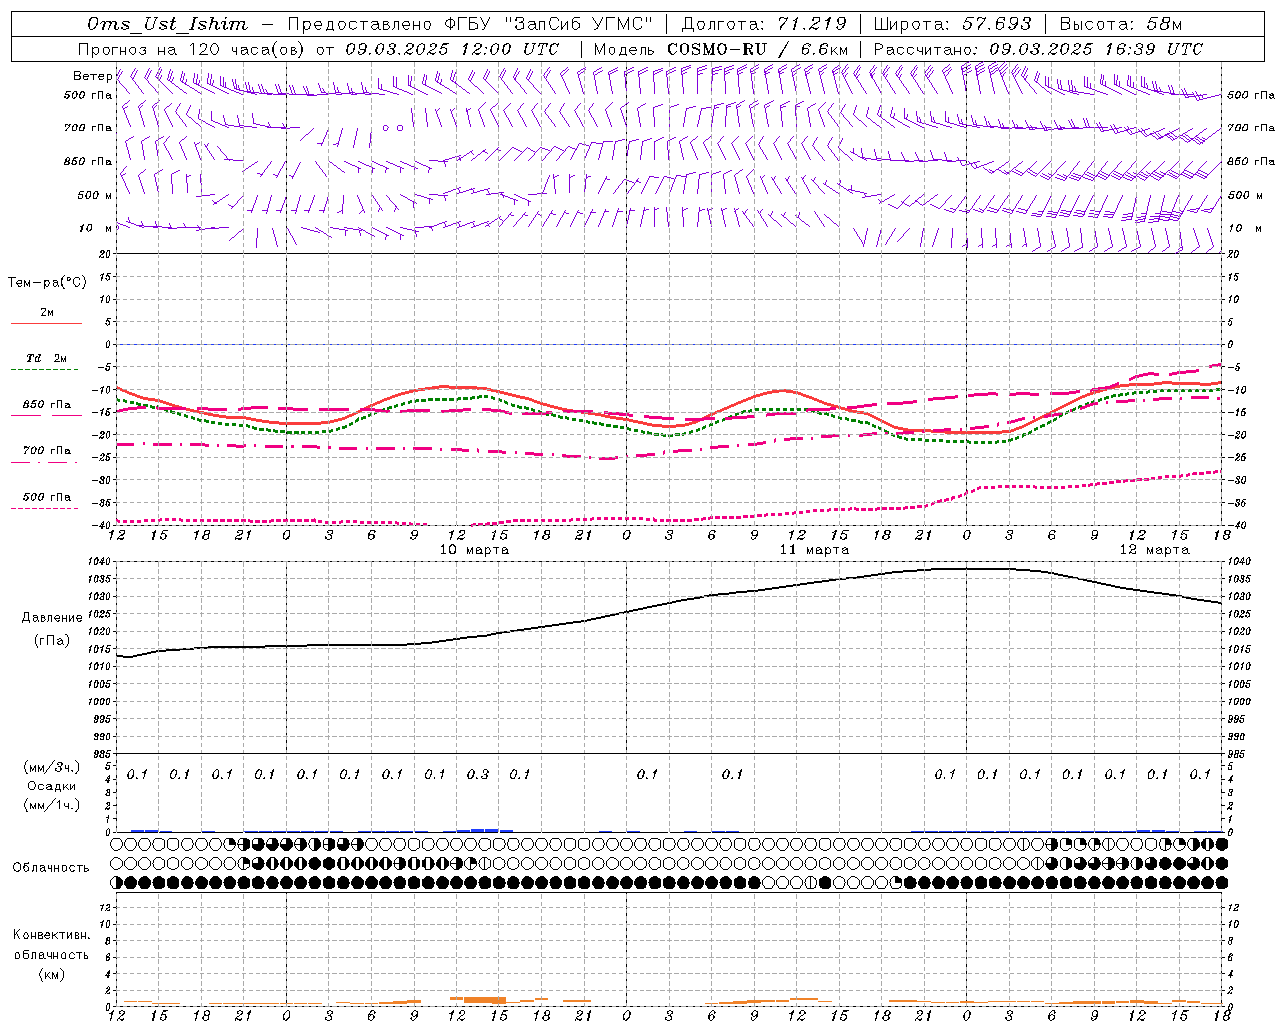Click the 10 м wind level label on left
Viewport: 1280px width, 1024px height.
click(96, 228)
